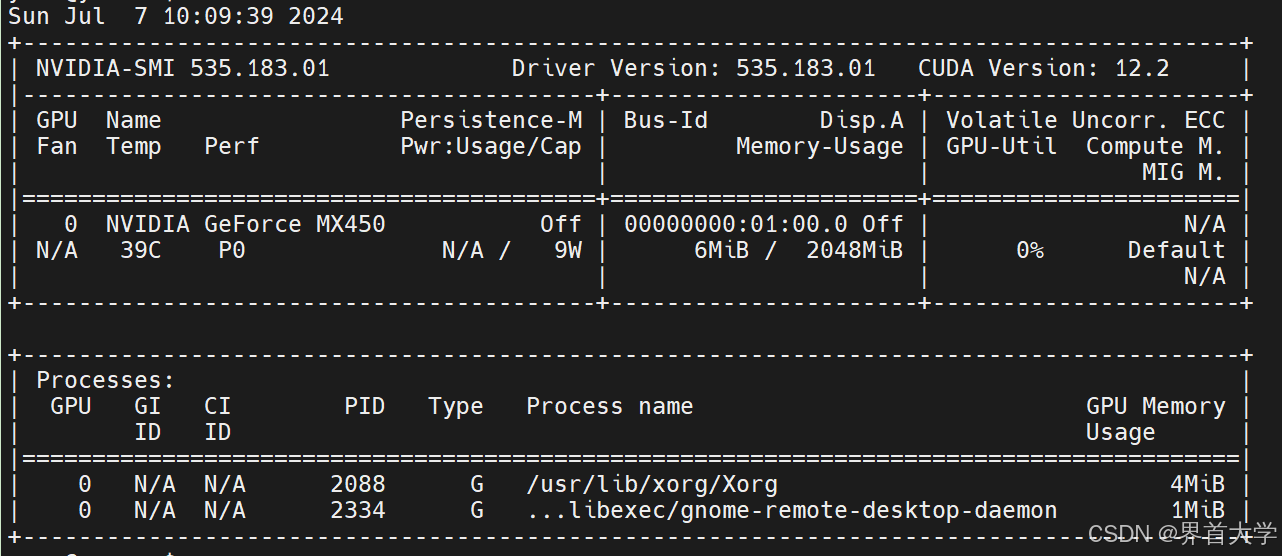This screenshot has height=556, width=1282.
Task: Click the GPU Memory column header
Action: point(1155,407)
